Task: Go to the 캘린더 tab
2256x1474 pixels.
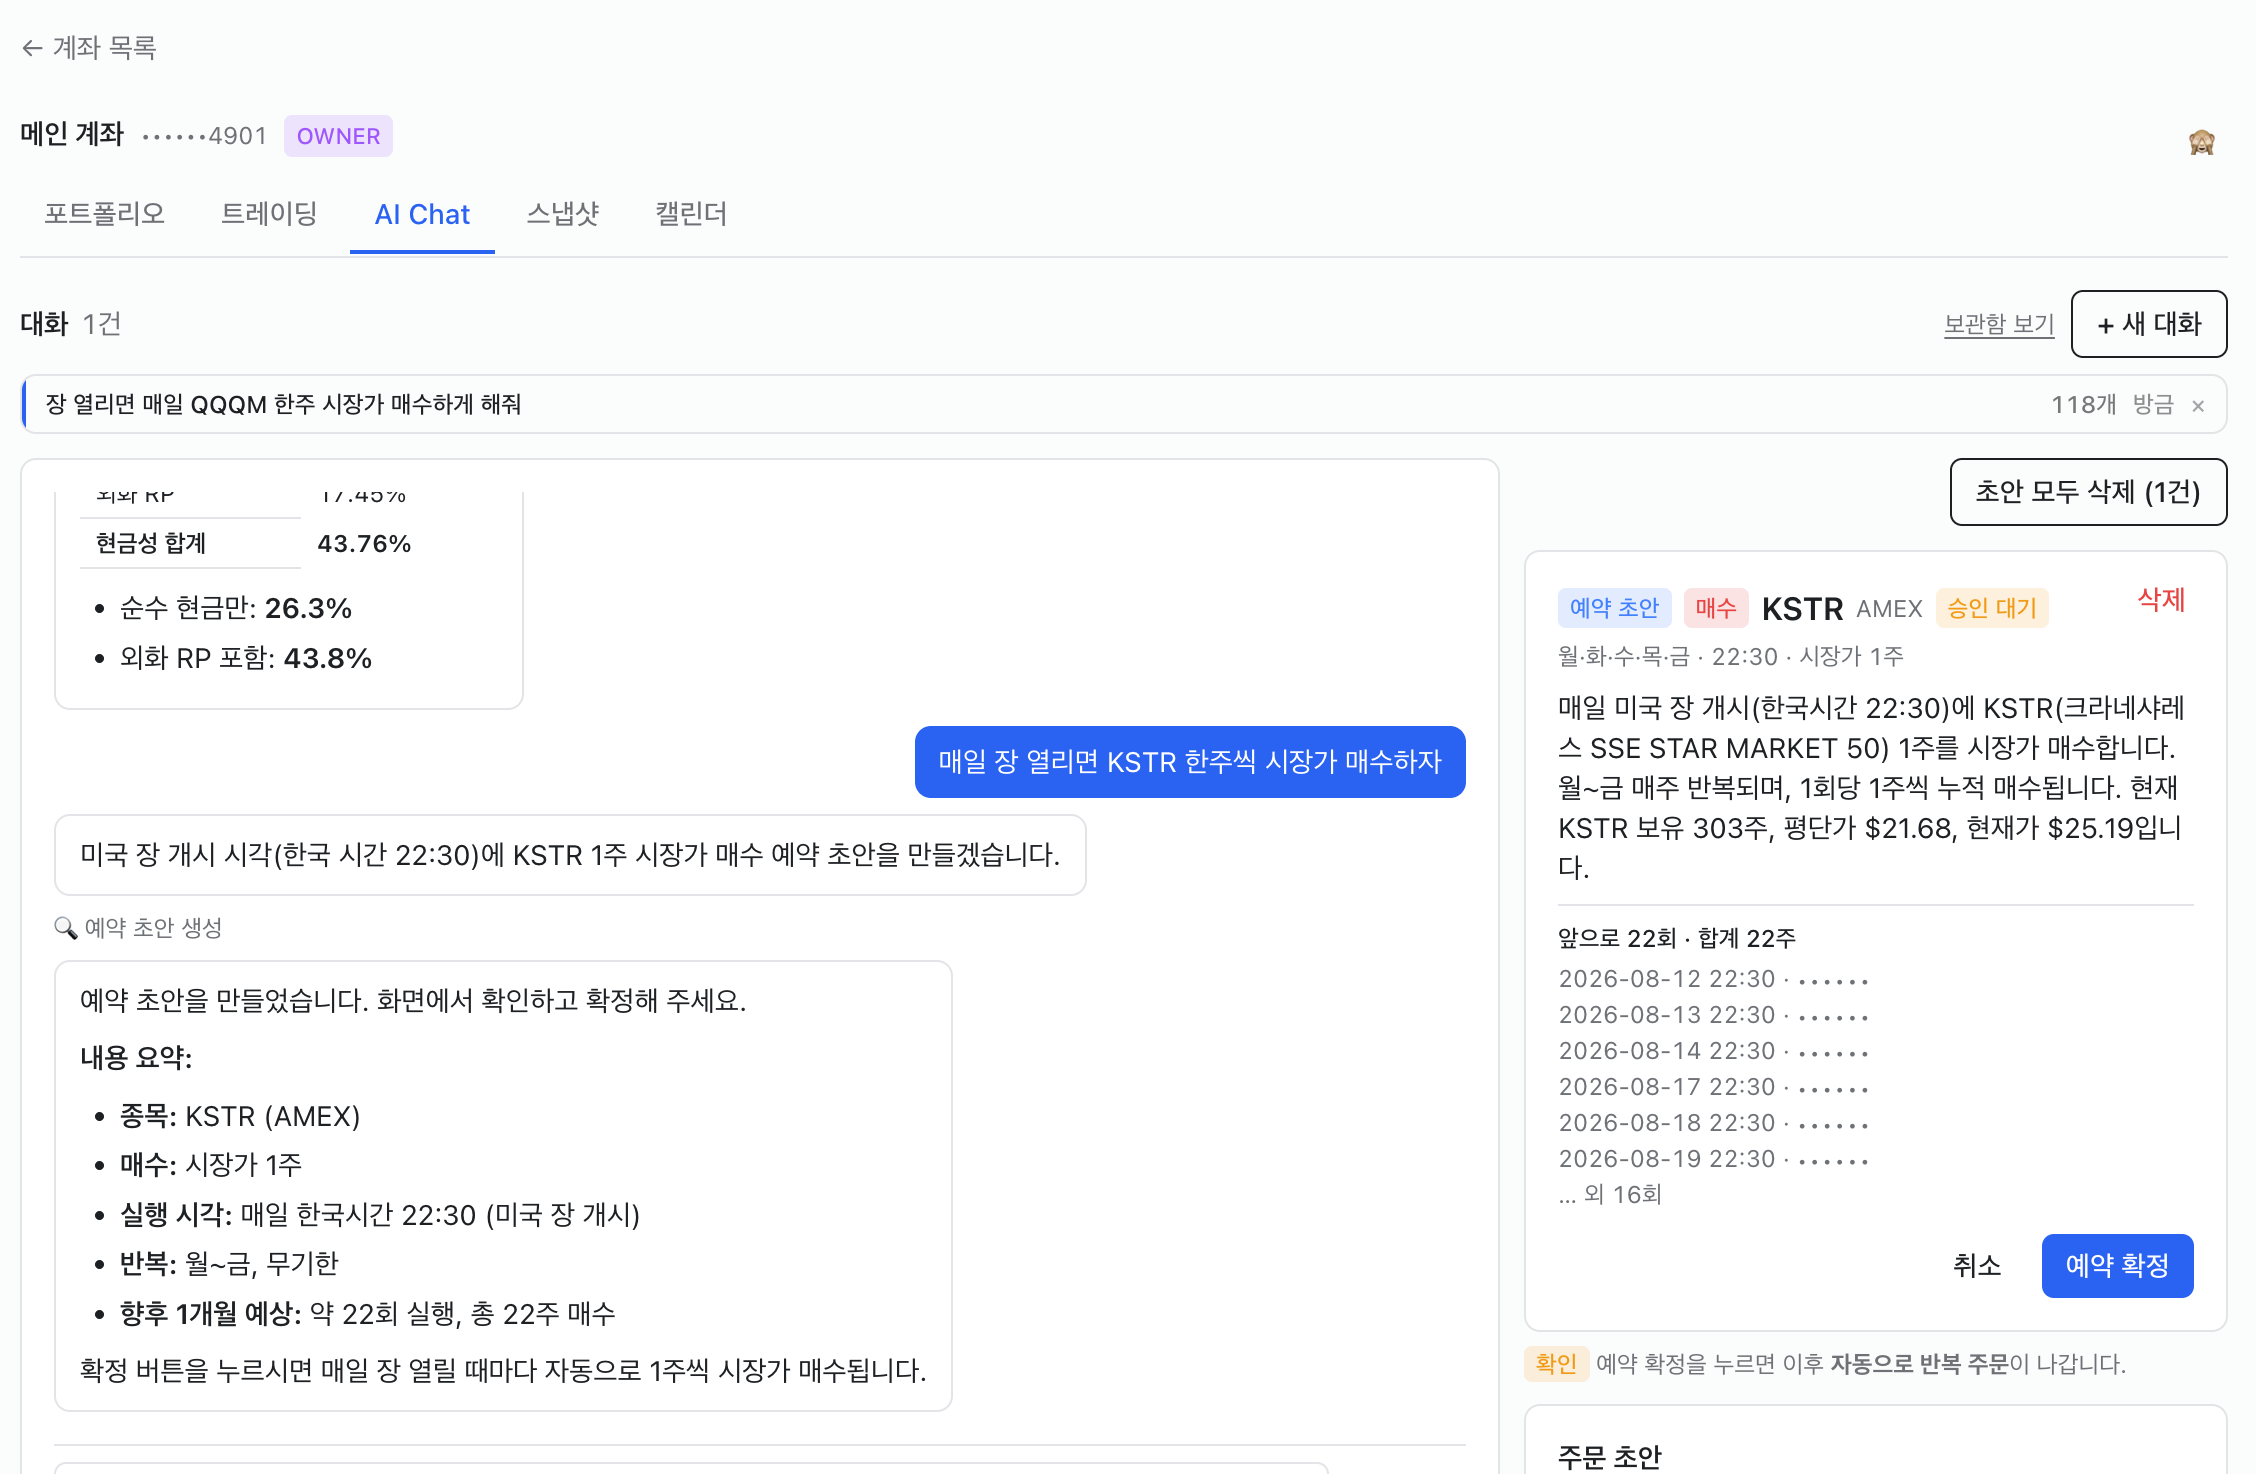Action: pyautogui.click(x=691, y=214)
